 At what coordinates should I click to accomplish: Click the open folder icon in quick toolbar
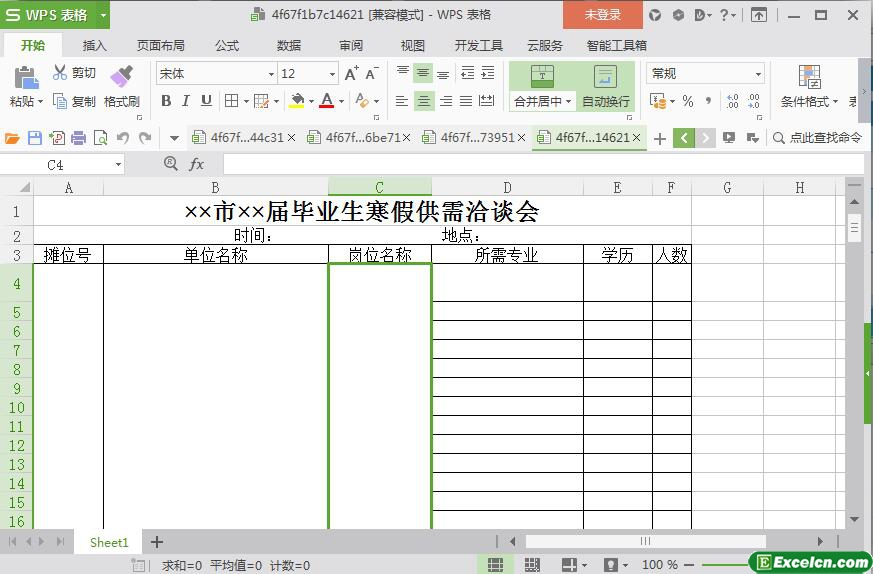click(x=12, y=138)
